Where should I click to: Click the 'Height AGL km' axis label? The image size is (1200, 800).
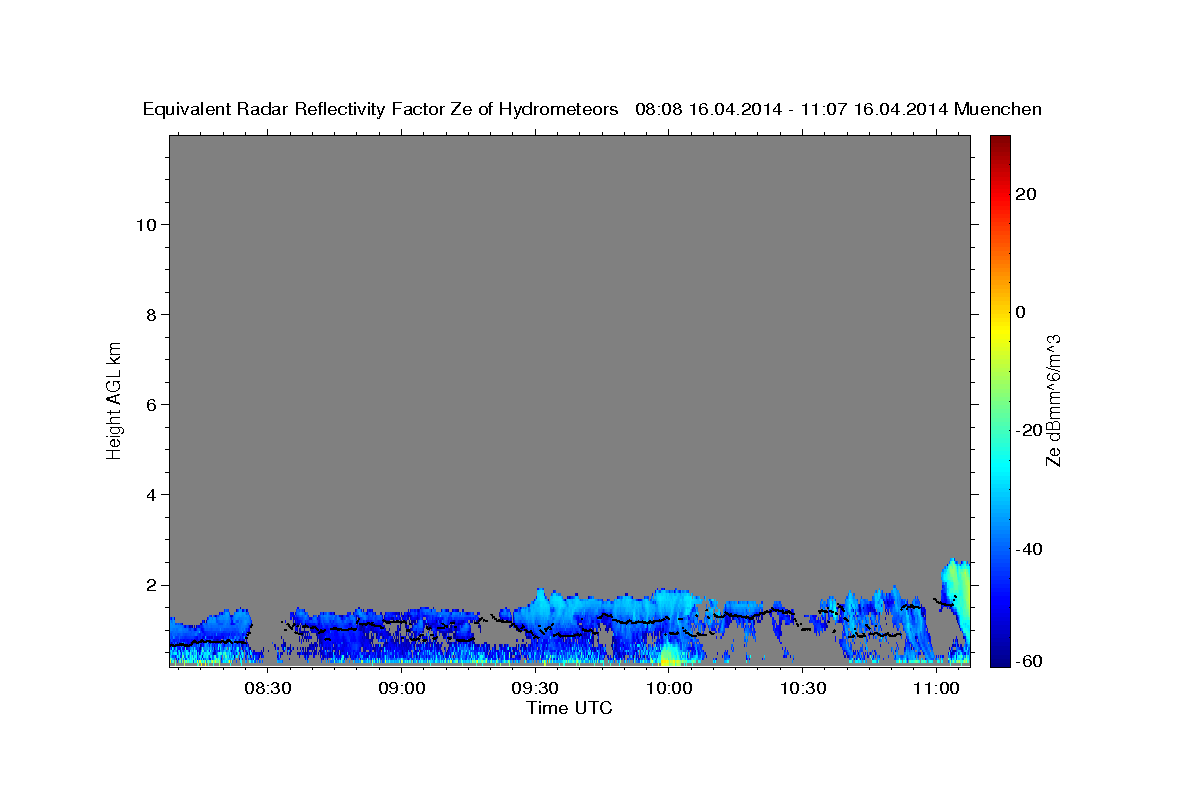click(114, 399)
